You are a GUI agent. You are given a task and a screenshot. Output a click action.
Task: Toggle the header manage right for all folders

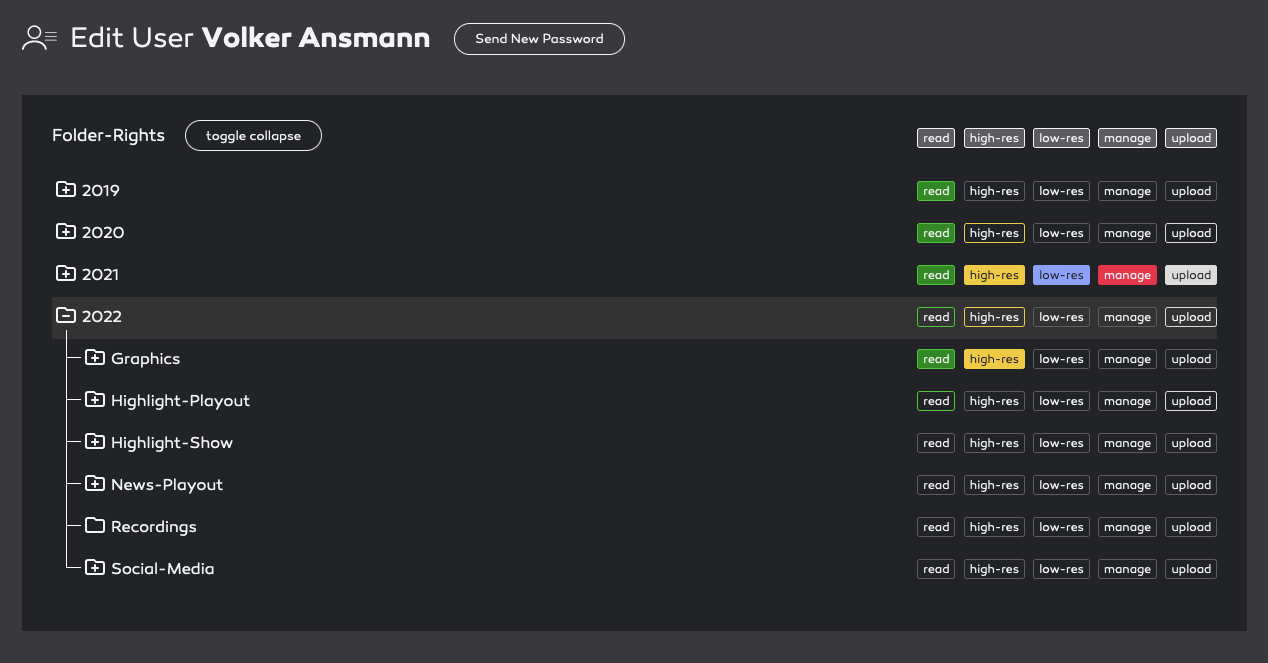point(1127,138)
